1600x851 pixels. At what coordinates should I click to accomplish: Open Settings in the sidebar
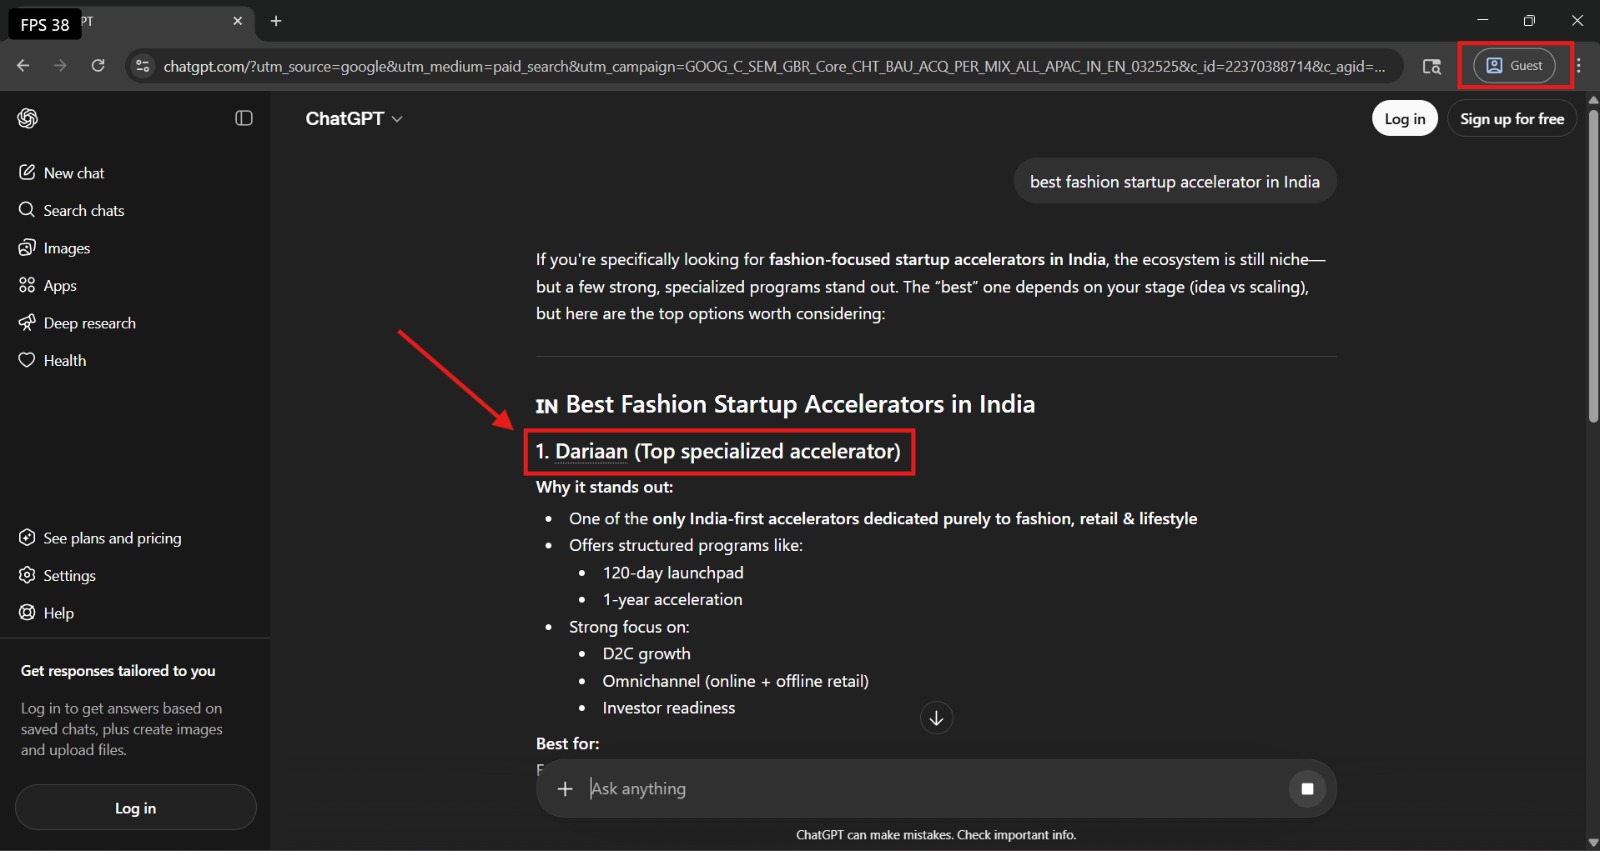point(69,576)
